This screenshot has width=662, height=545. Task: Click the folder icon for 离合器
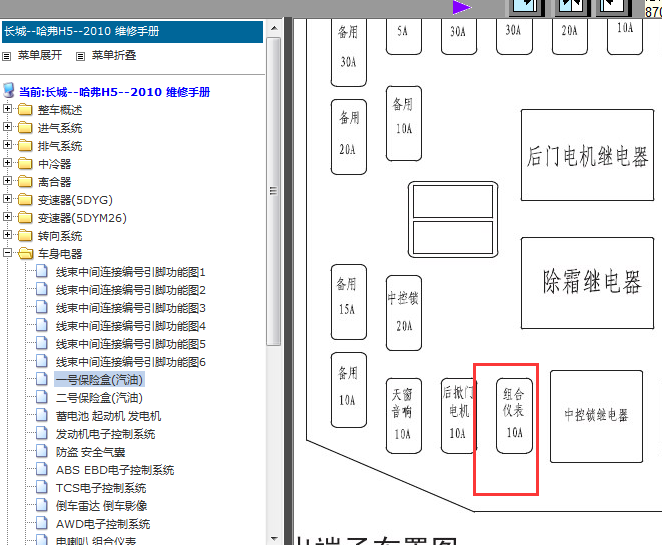tap(25, 182)
